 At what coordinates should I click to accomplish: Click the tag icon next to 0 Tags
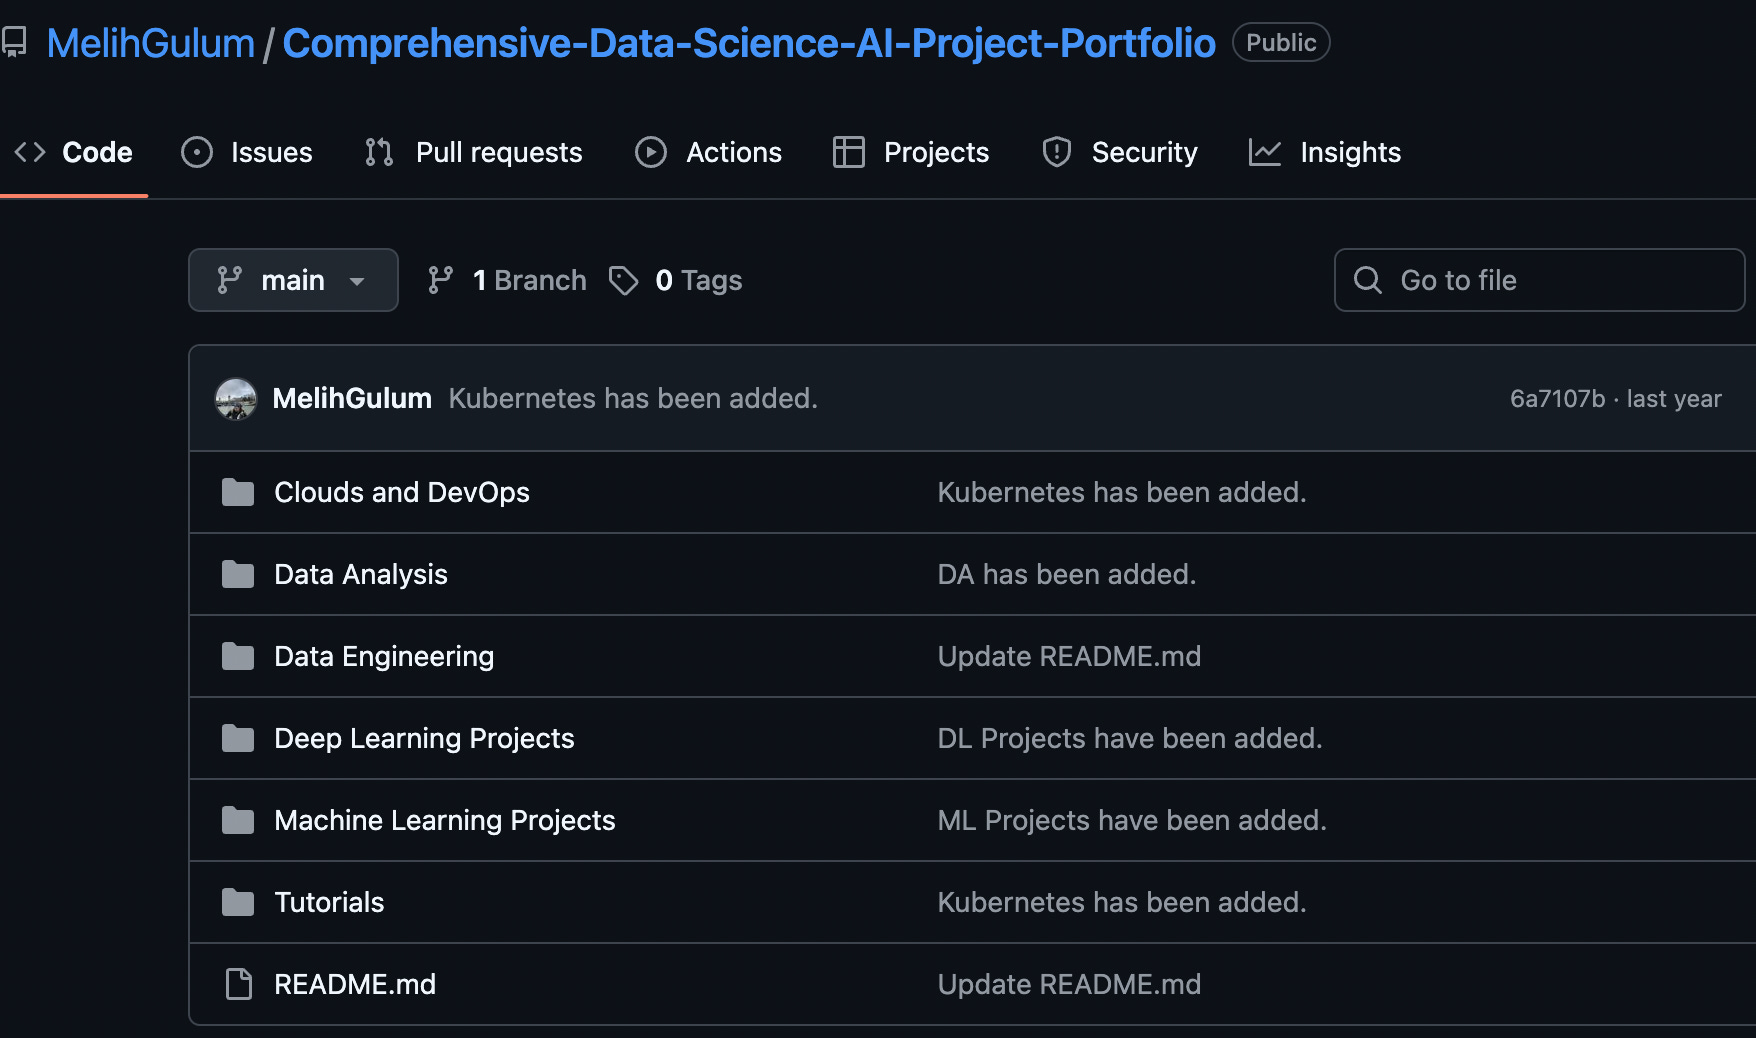pos(624,280)
